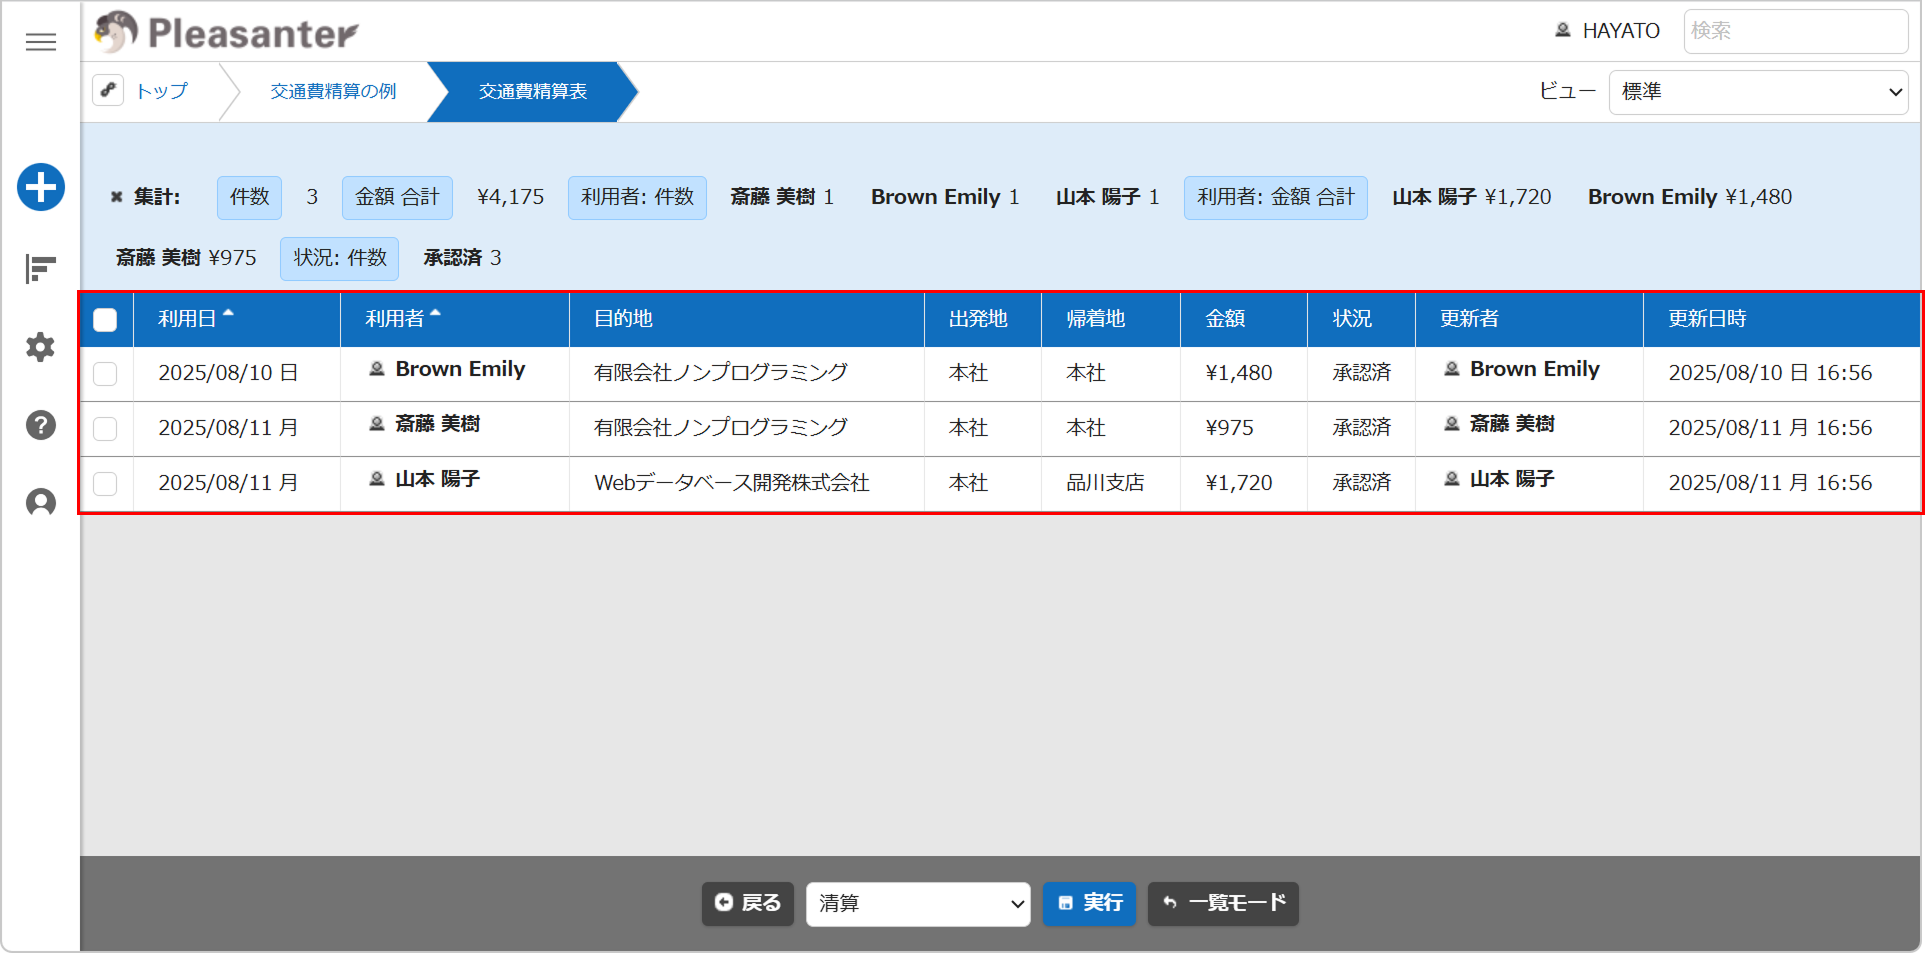Open the 清算 process dropdown
Screen dimensions: 1925x953
(918, 904)
